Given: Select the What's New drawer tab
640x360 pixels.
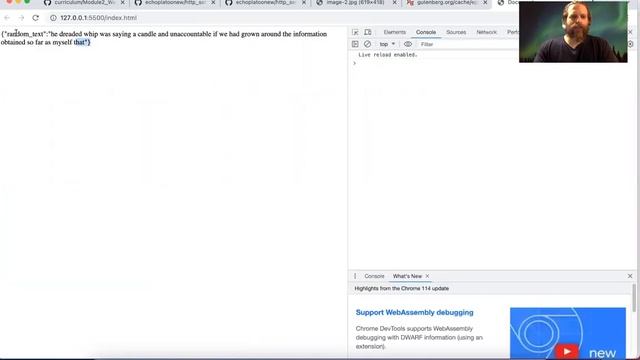Looking at the screenshot, I should [x=407, y=276].
